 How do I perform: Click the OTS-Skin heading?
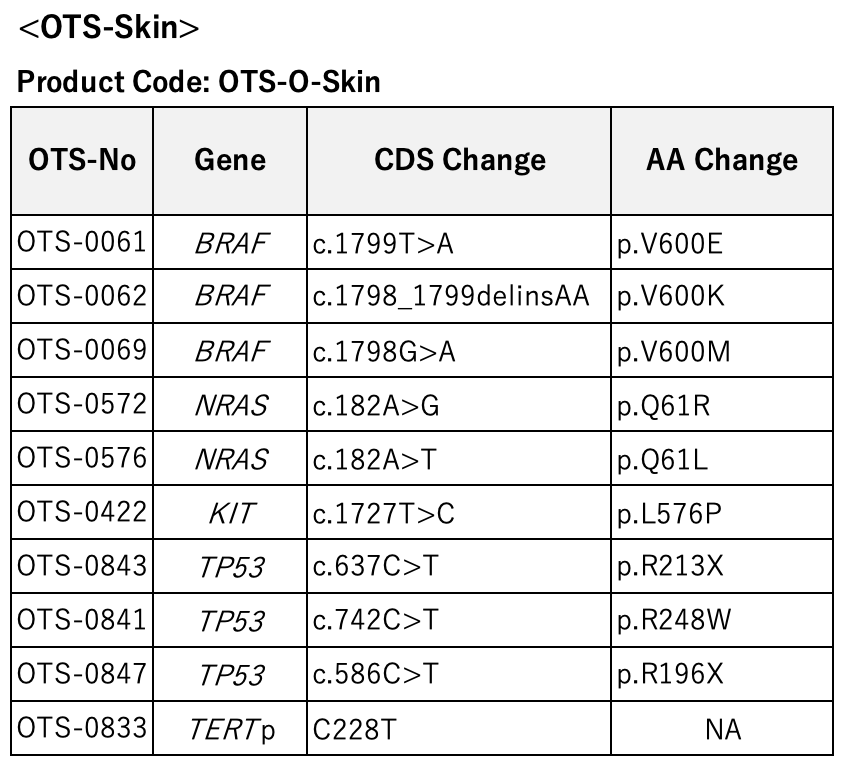point(109,27)
